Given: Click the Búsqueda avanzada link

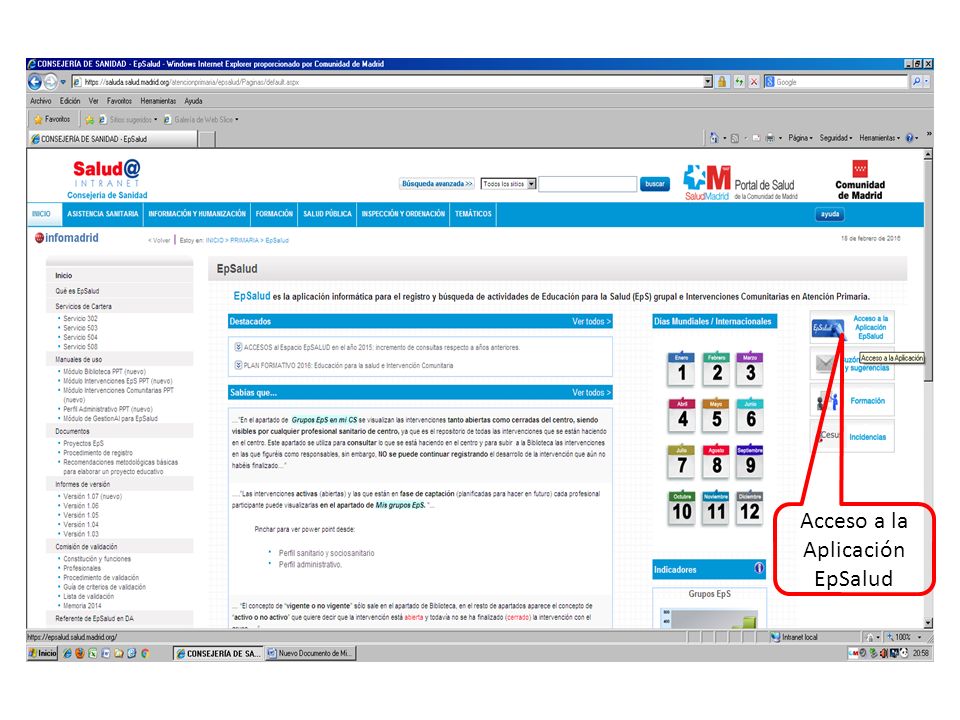Looking at the screenshot, I should click(x=437, y=184).
